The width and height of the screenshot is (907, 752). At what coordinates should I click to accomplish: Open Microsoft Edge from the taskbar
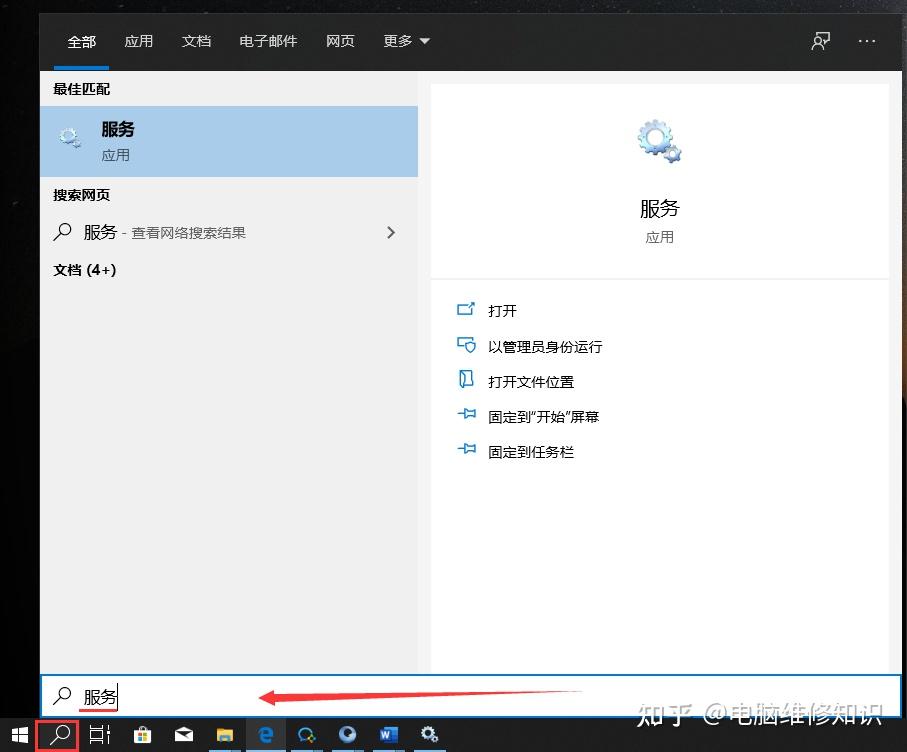click(x=266, y=735)
